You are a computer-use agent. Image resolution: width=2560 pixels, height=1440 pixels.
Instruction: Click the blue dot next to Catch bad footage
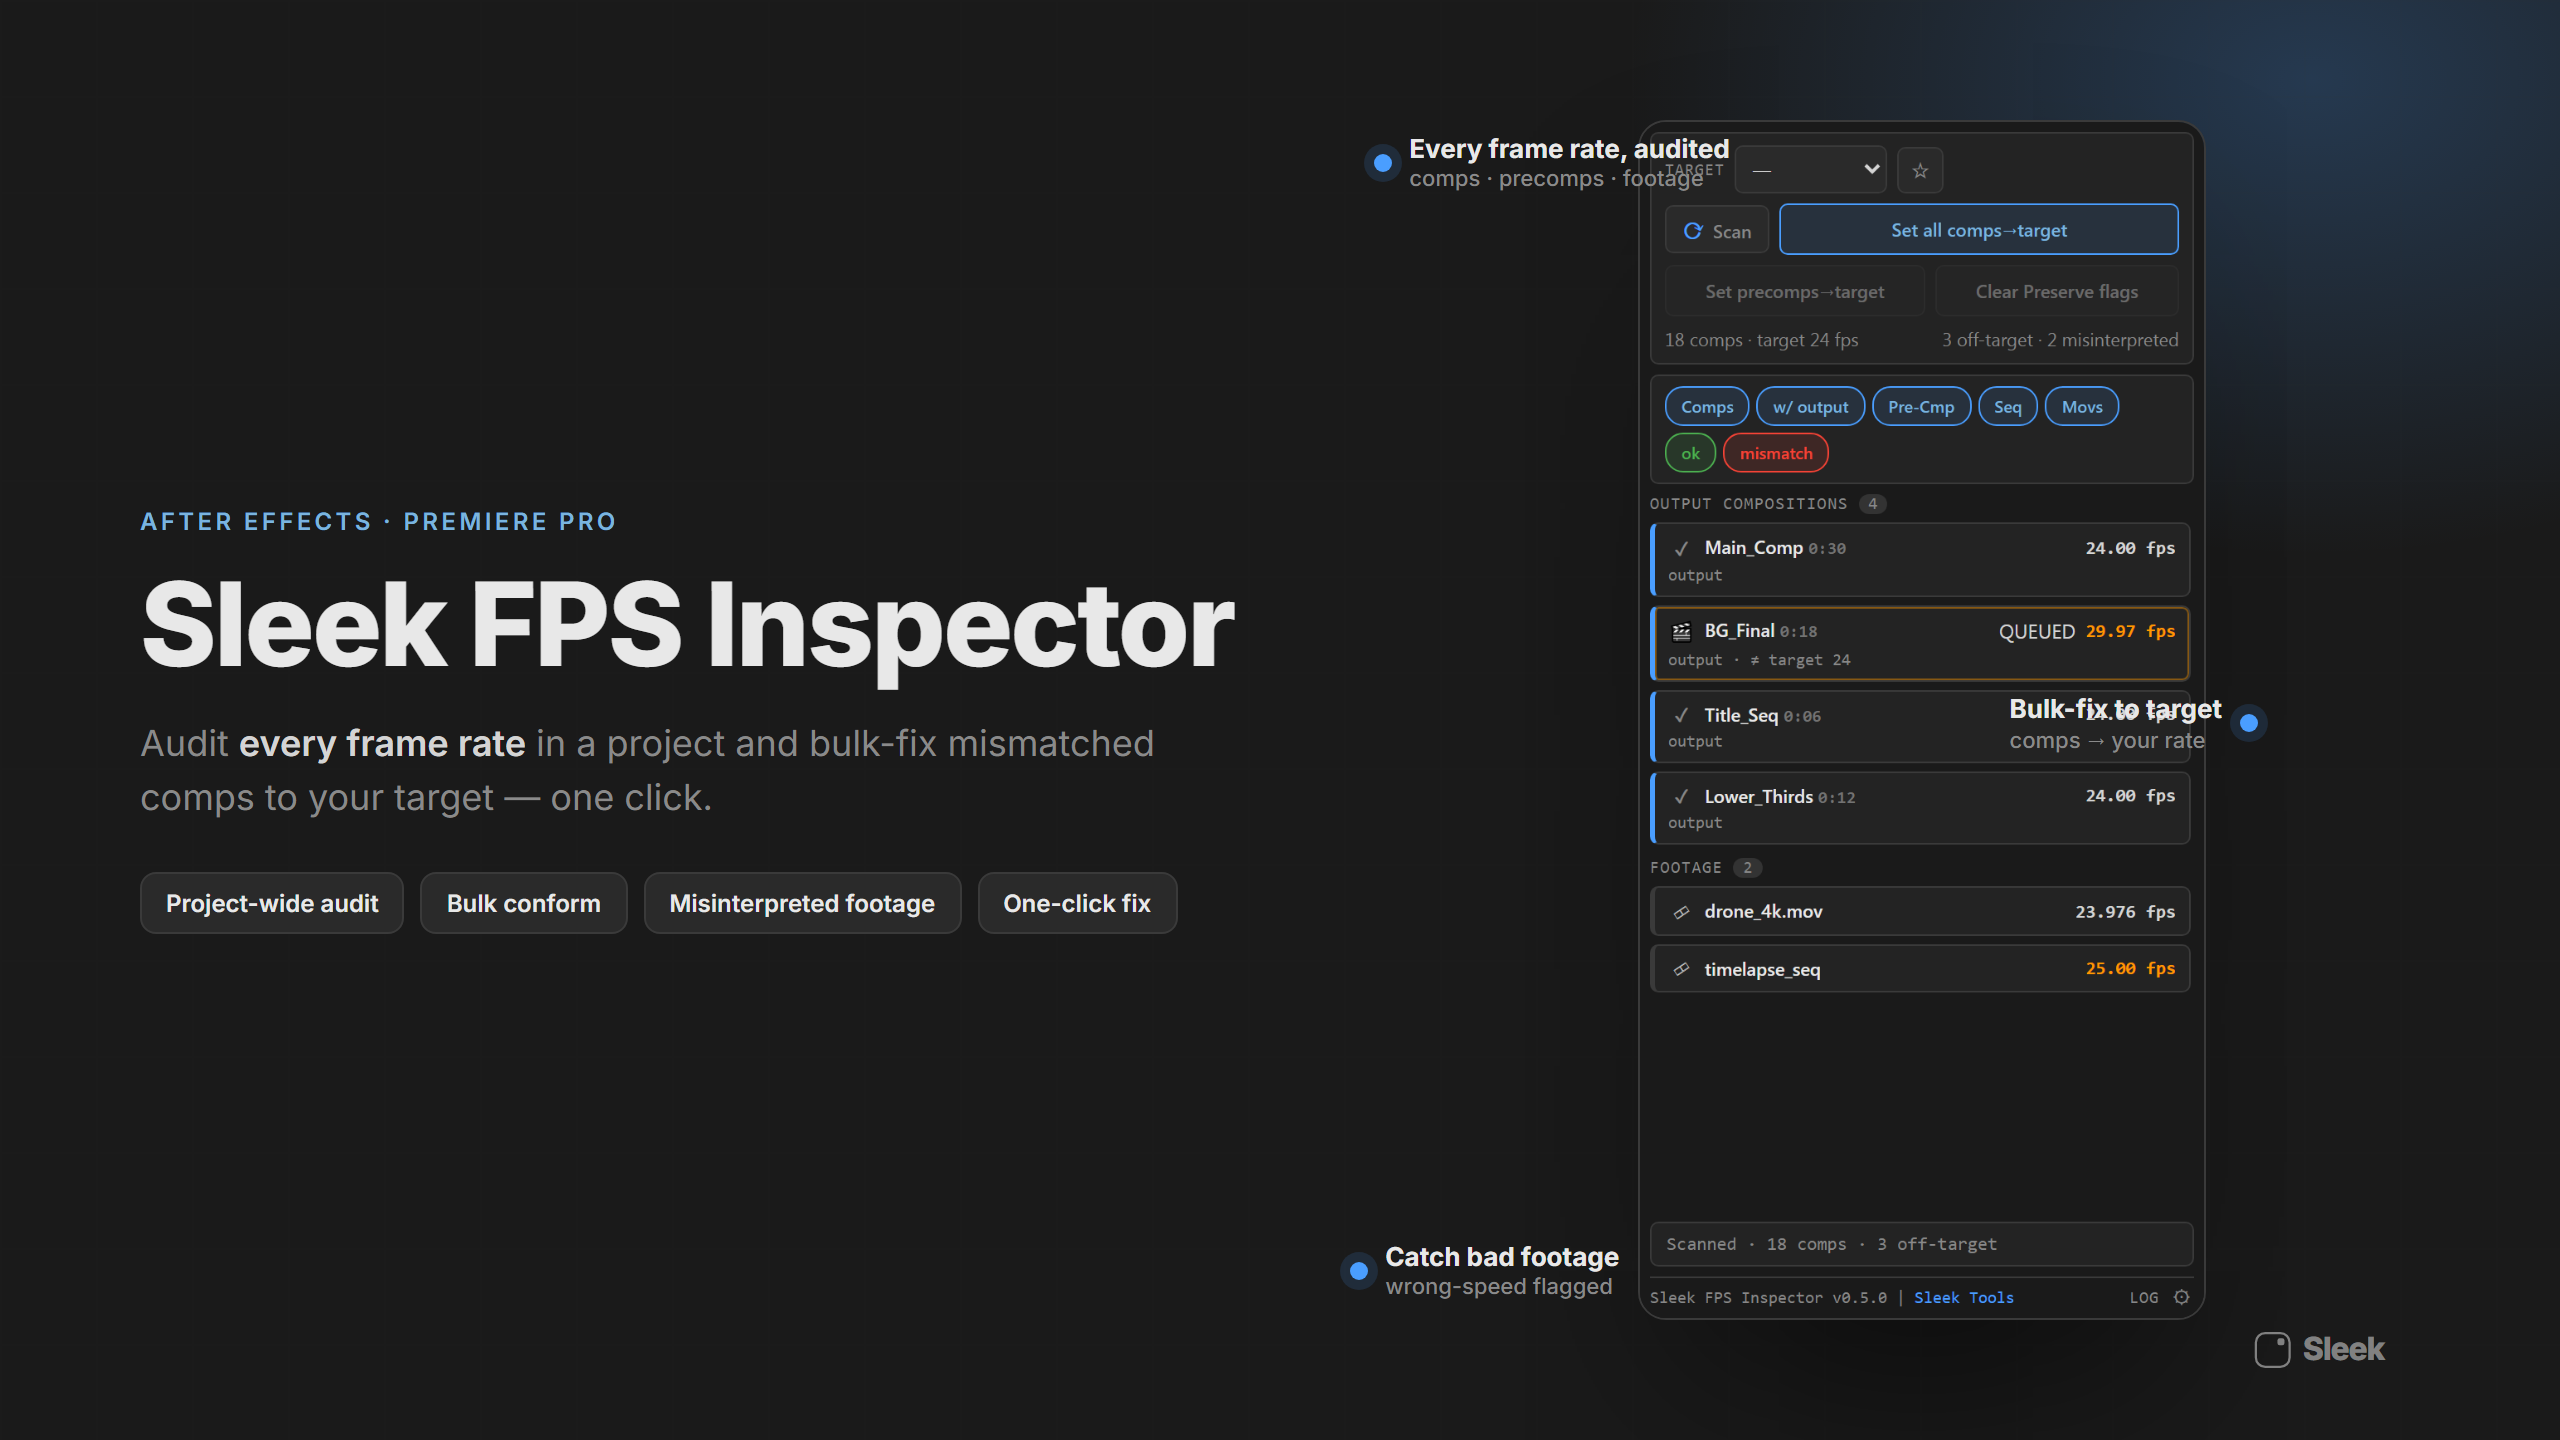click(x=1358, y=1271)
